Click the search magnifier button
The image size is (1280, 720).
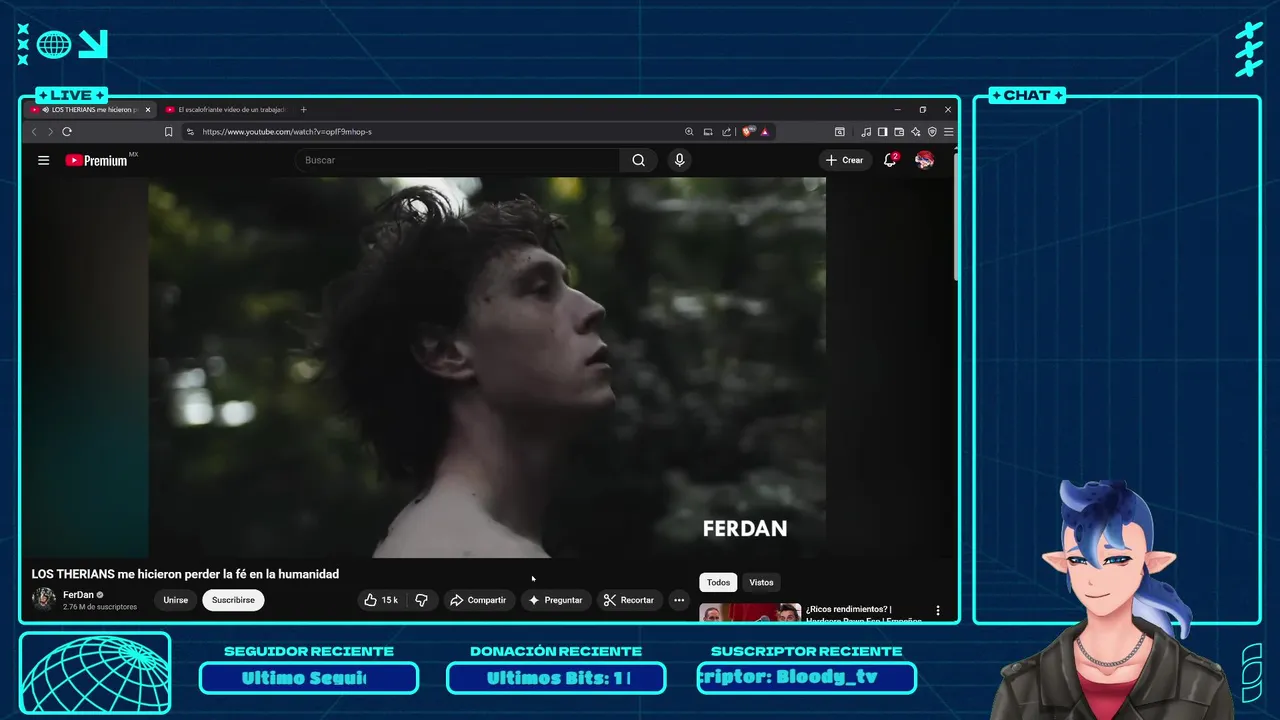point(639,160)
